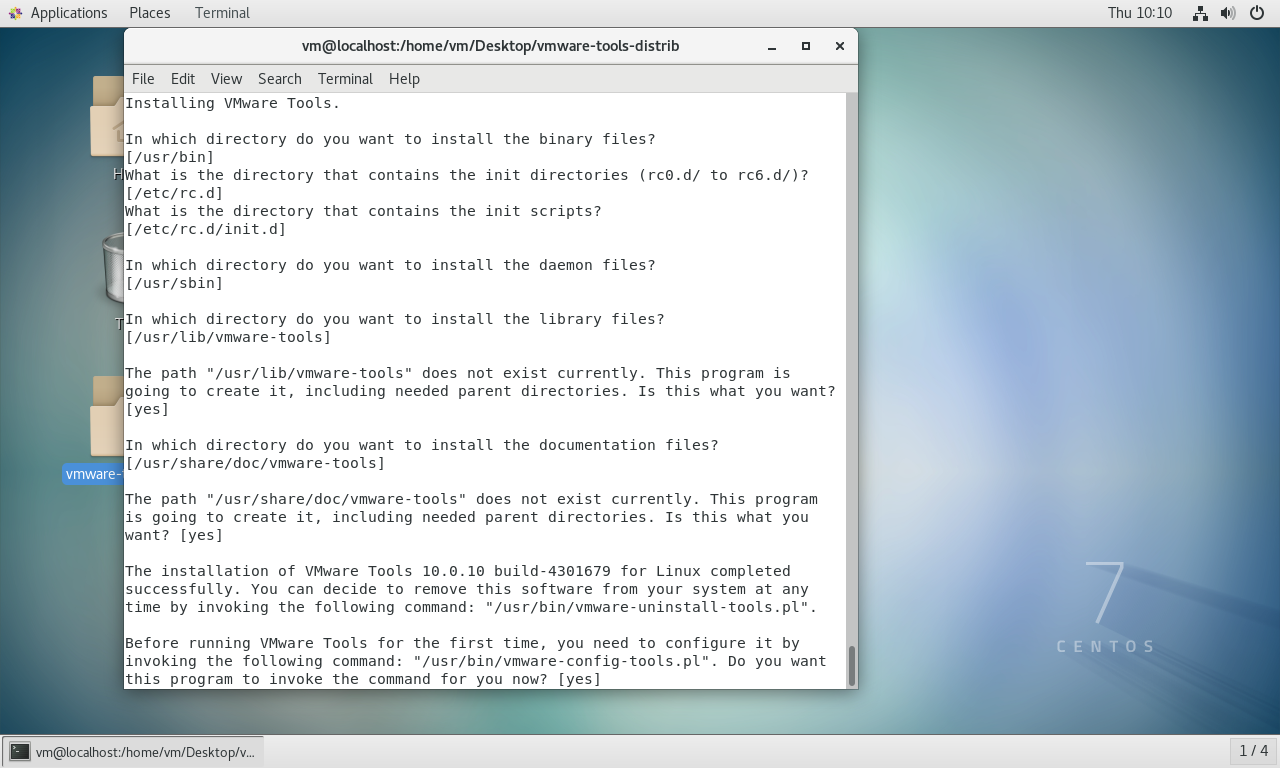Click the "[/usr/lib/vmware-tools]" default text
Screen dimensions: 1280x768
pyautogui.click(x=228, y=337)
